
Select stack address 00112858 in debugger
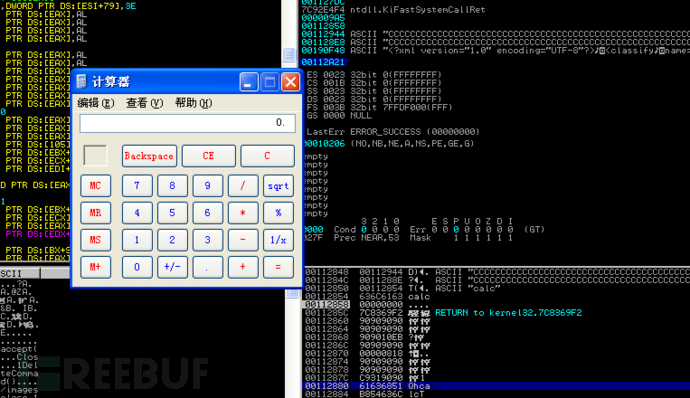(x=327, y=304)
